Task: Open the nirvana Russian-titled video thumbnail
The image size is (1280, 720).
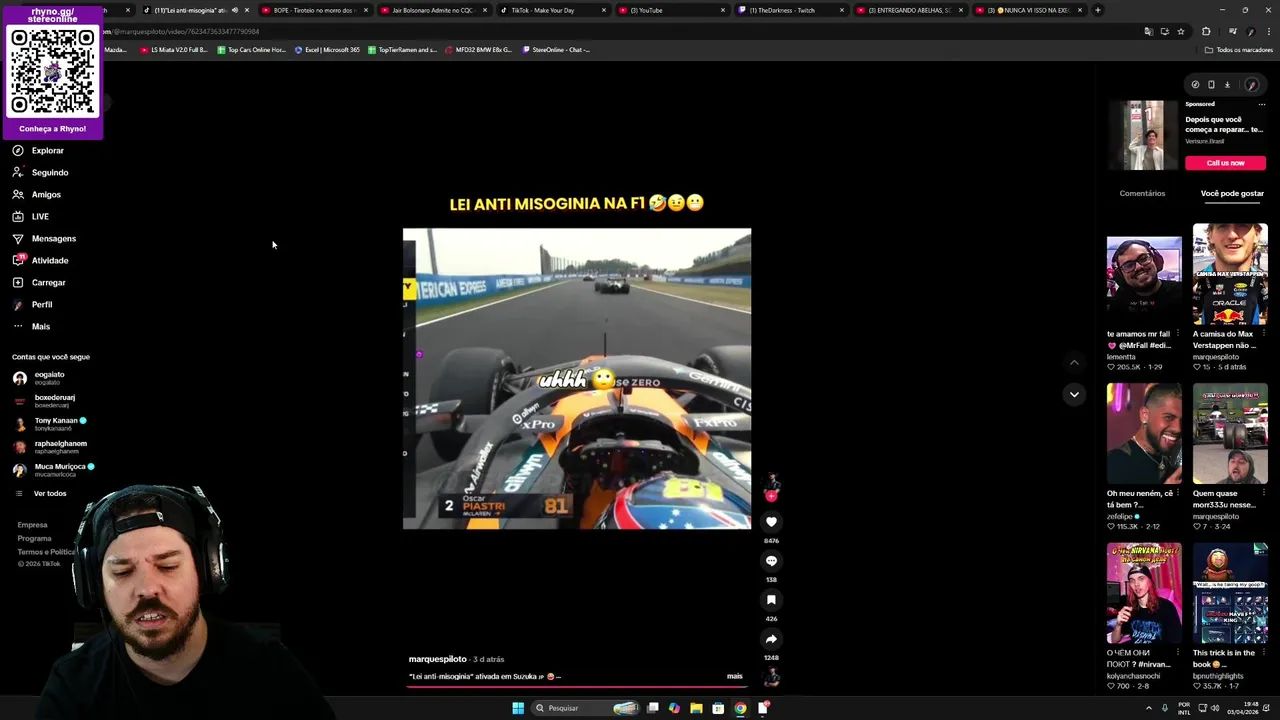Action: [1144, 594]
